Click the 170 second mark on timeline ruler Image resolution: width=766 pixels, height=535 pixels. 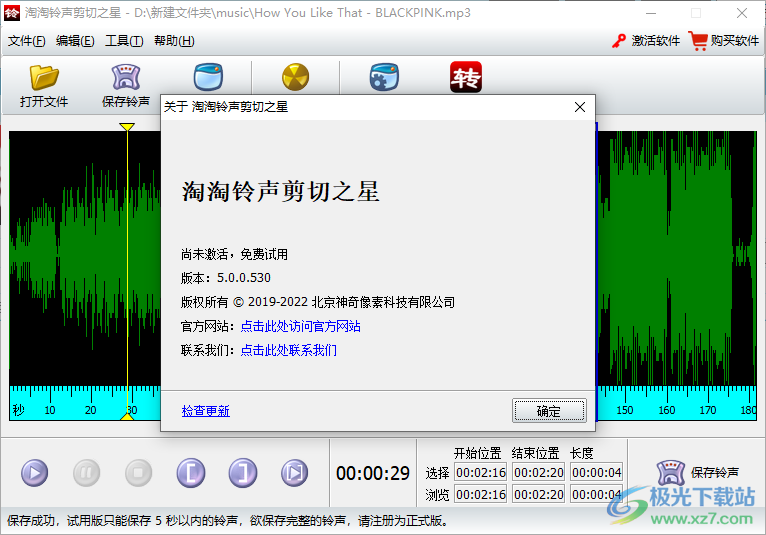[x=707, y=410]
